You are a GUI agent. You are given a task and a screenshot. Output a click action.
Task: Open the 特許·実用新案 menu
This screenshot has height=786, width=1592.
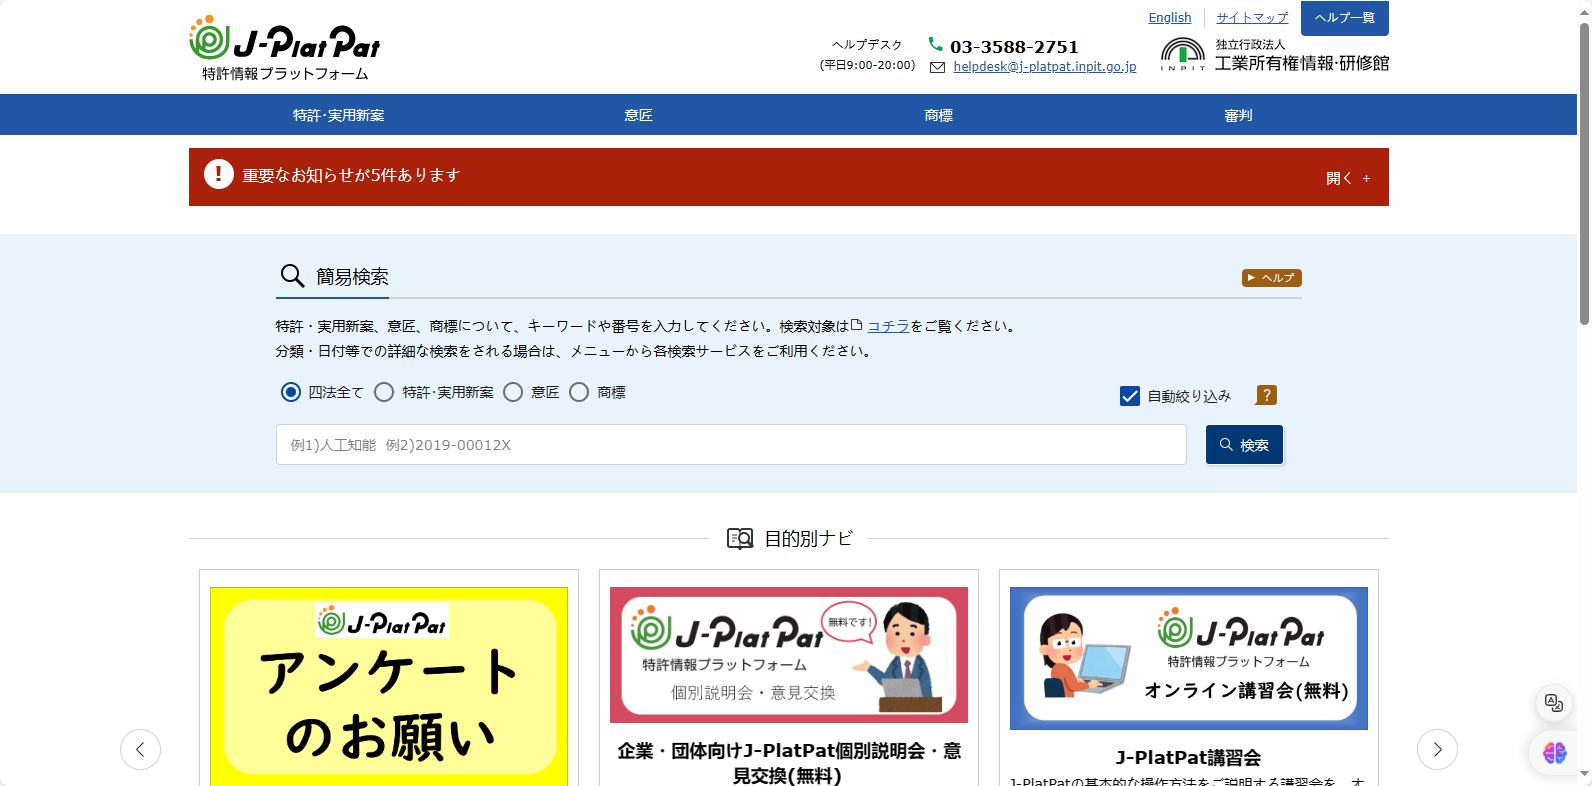(338, 115)
